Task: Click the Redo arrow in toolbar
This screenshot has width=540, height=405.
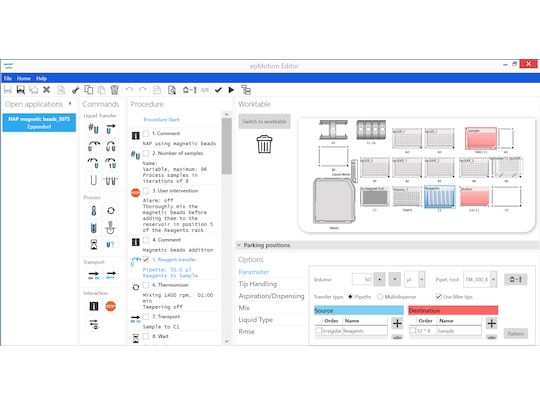Action: pyautogui.click(x=143, y=90)
